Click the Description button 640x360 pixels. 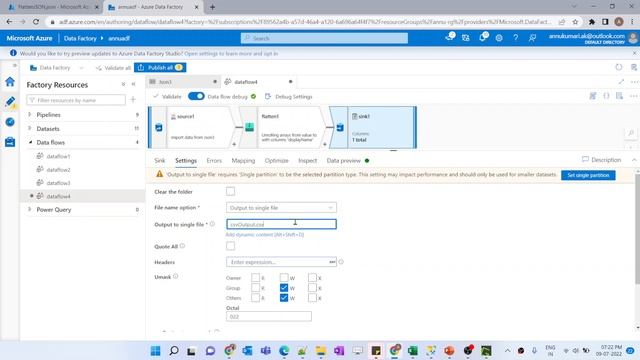coord(602,160)
